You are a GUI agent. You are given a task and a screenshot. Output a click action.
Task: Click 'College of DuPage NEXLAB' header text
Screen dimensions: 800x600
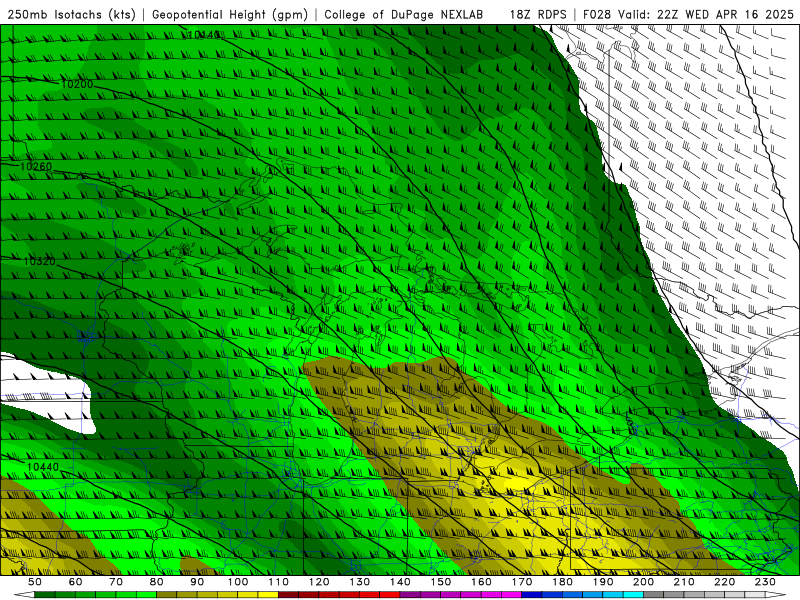404,14
